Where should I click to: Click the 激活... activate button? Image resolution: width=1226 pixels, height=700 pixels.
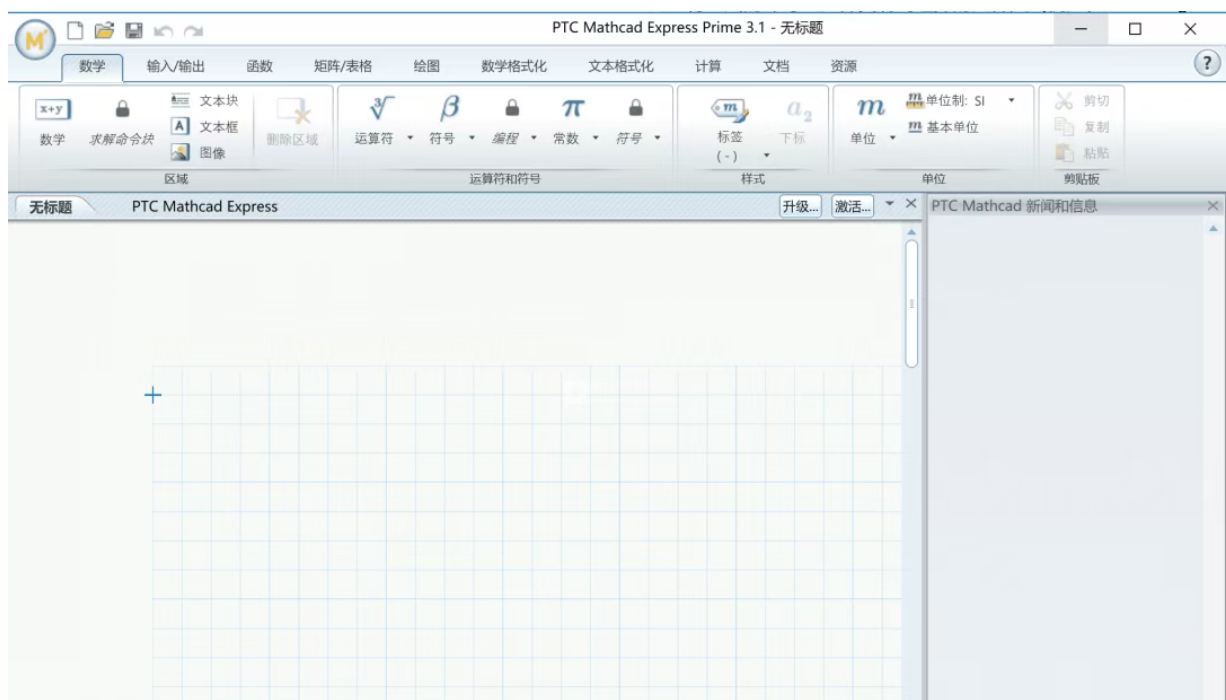[853, 206]
